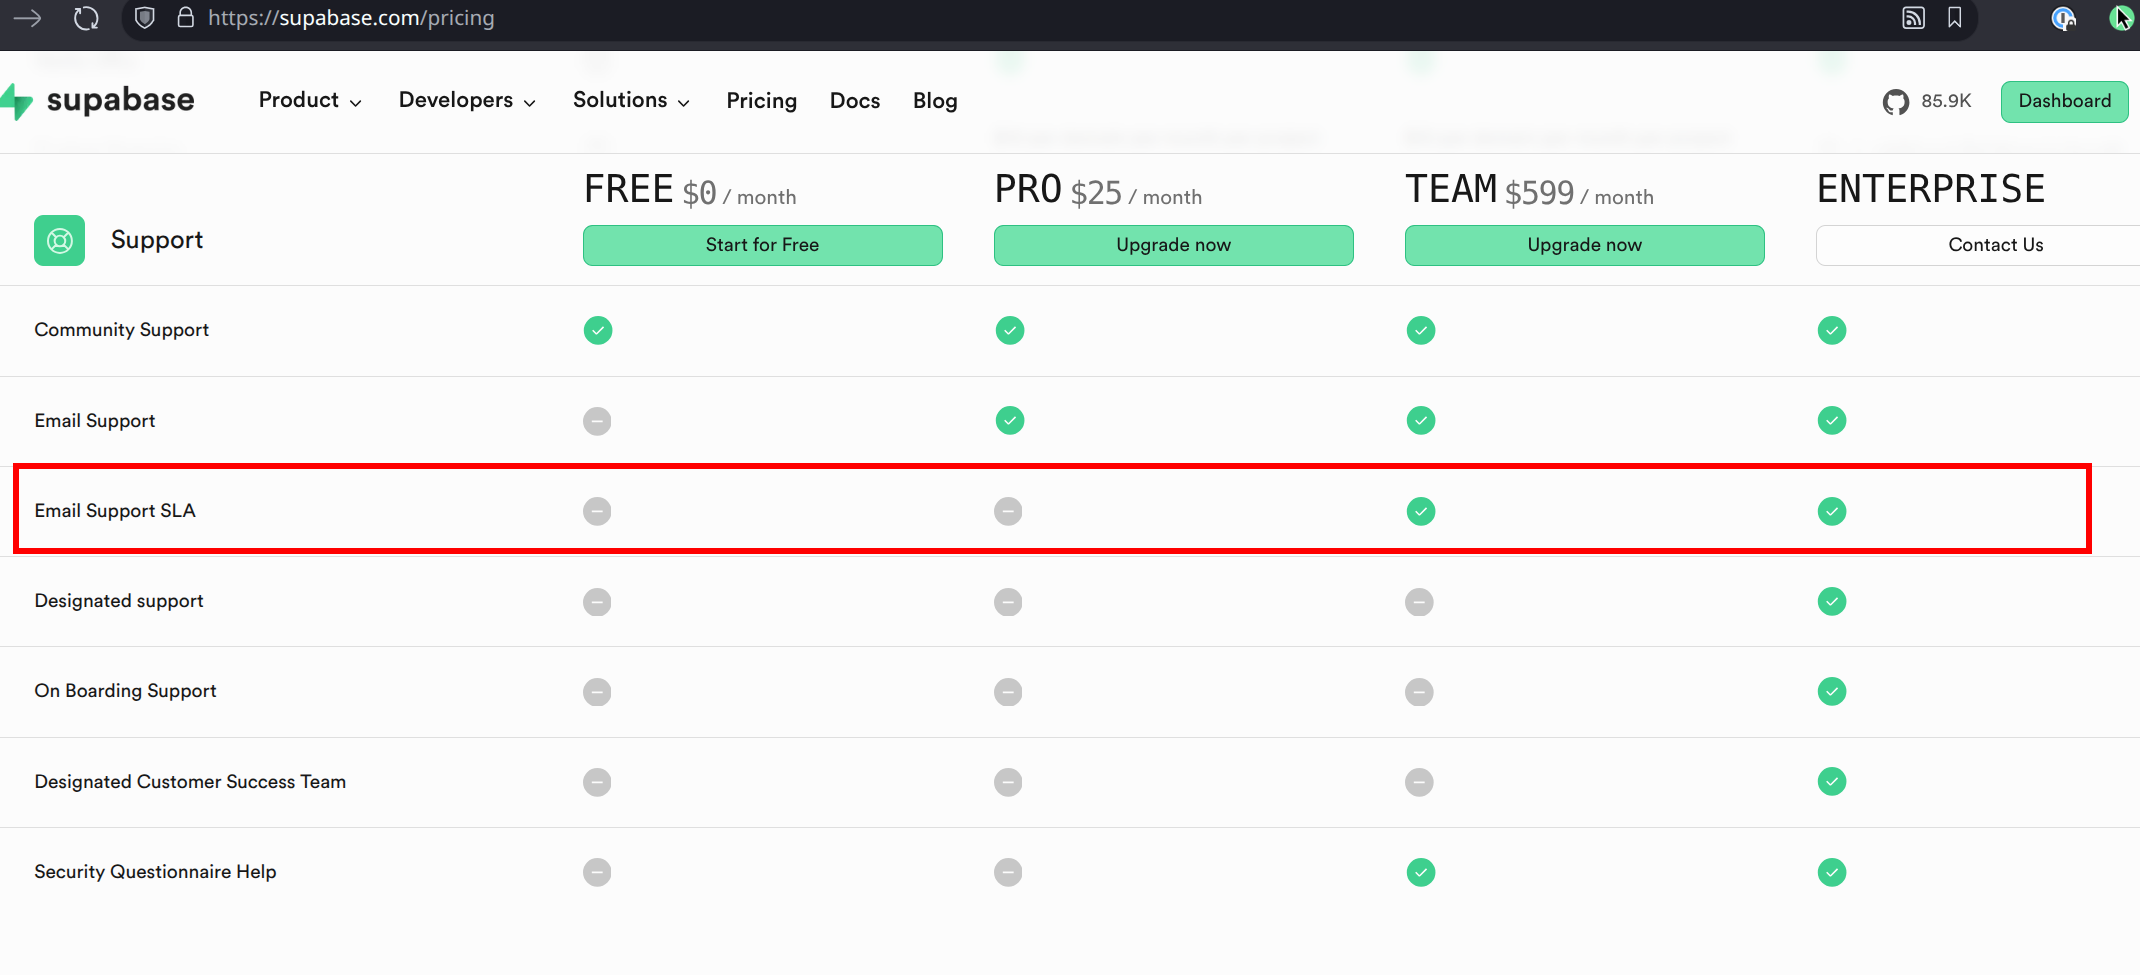Click the Customer Success Team dash for TEAM
Viewport: 2140px width, 975px height.
point(1419,782)
